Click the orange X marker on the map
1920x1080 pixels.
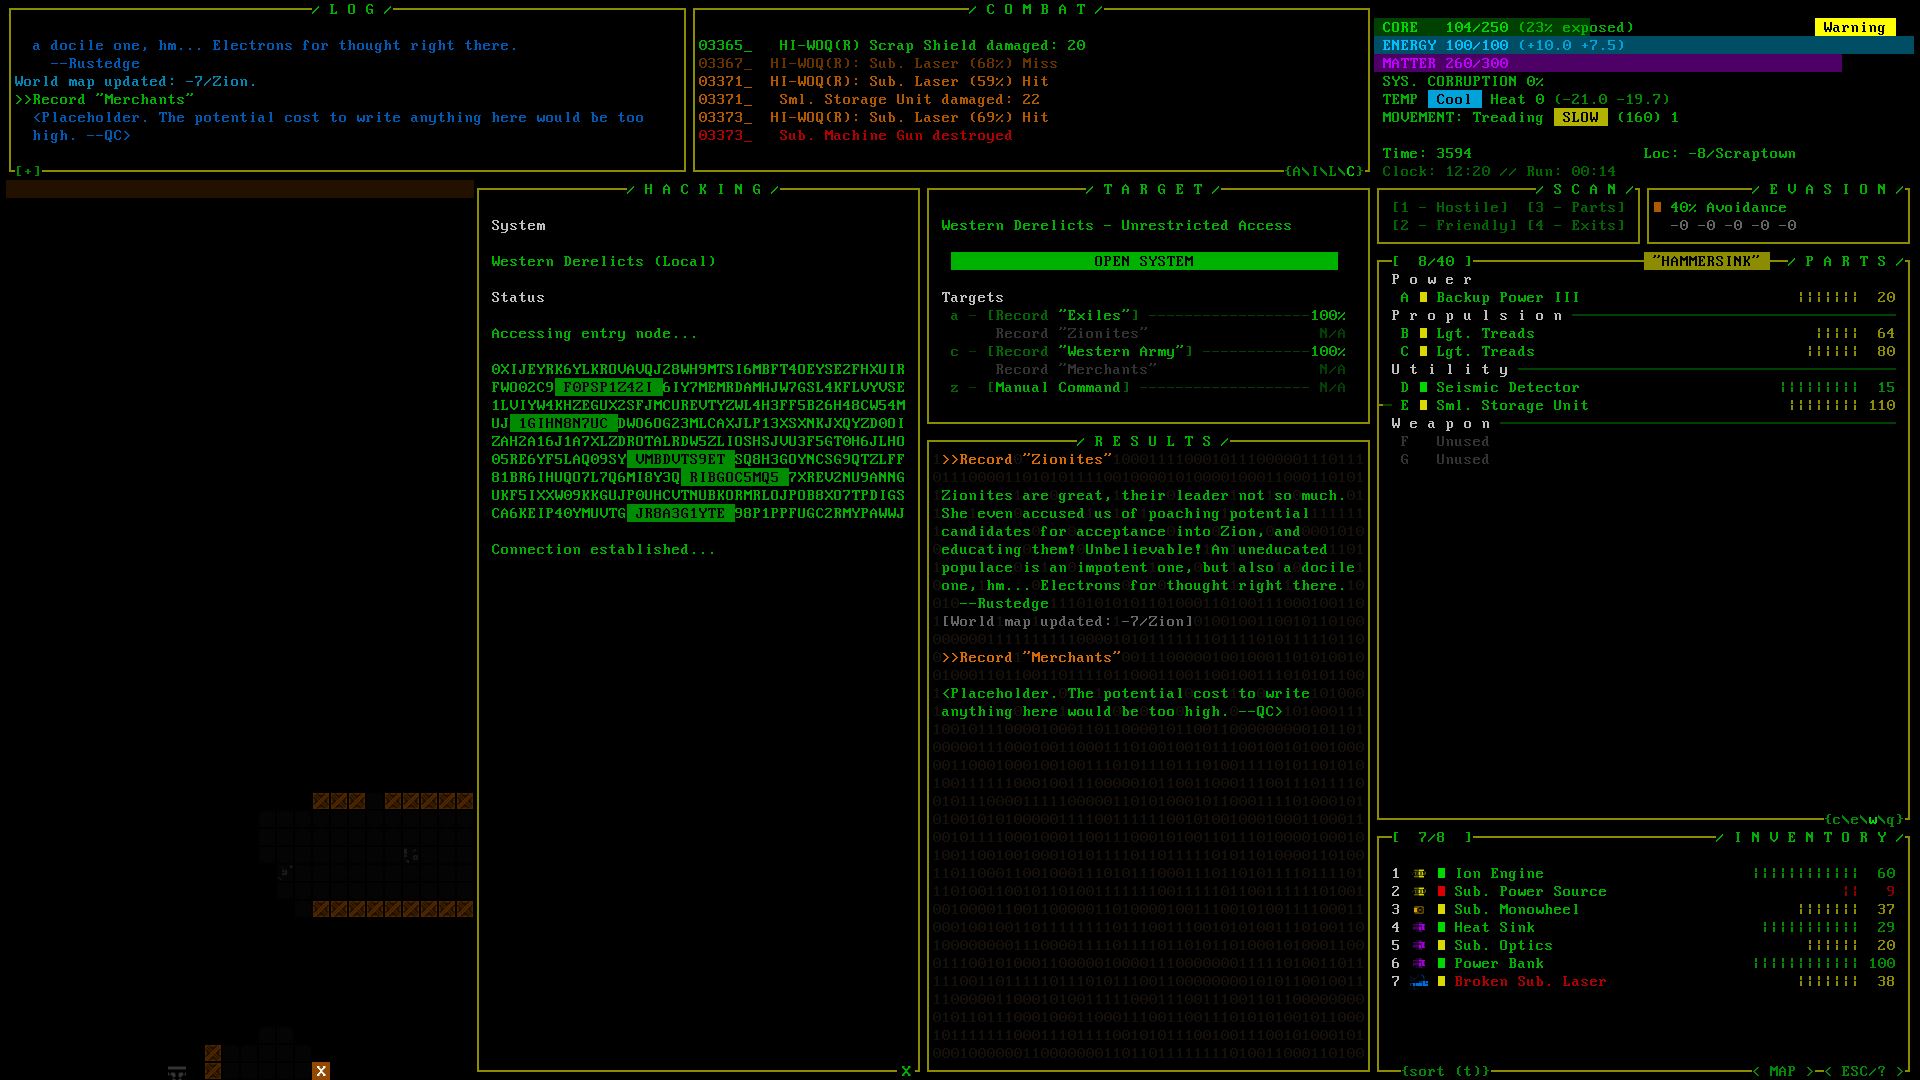(321, 1071)
